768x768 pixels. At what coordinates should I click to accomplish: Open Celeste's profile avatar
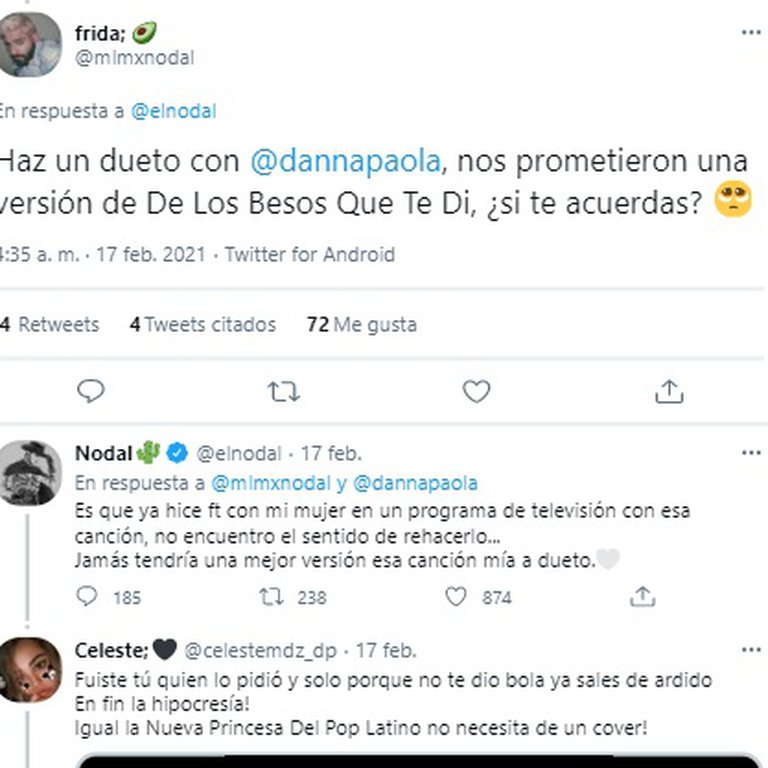29,670
